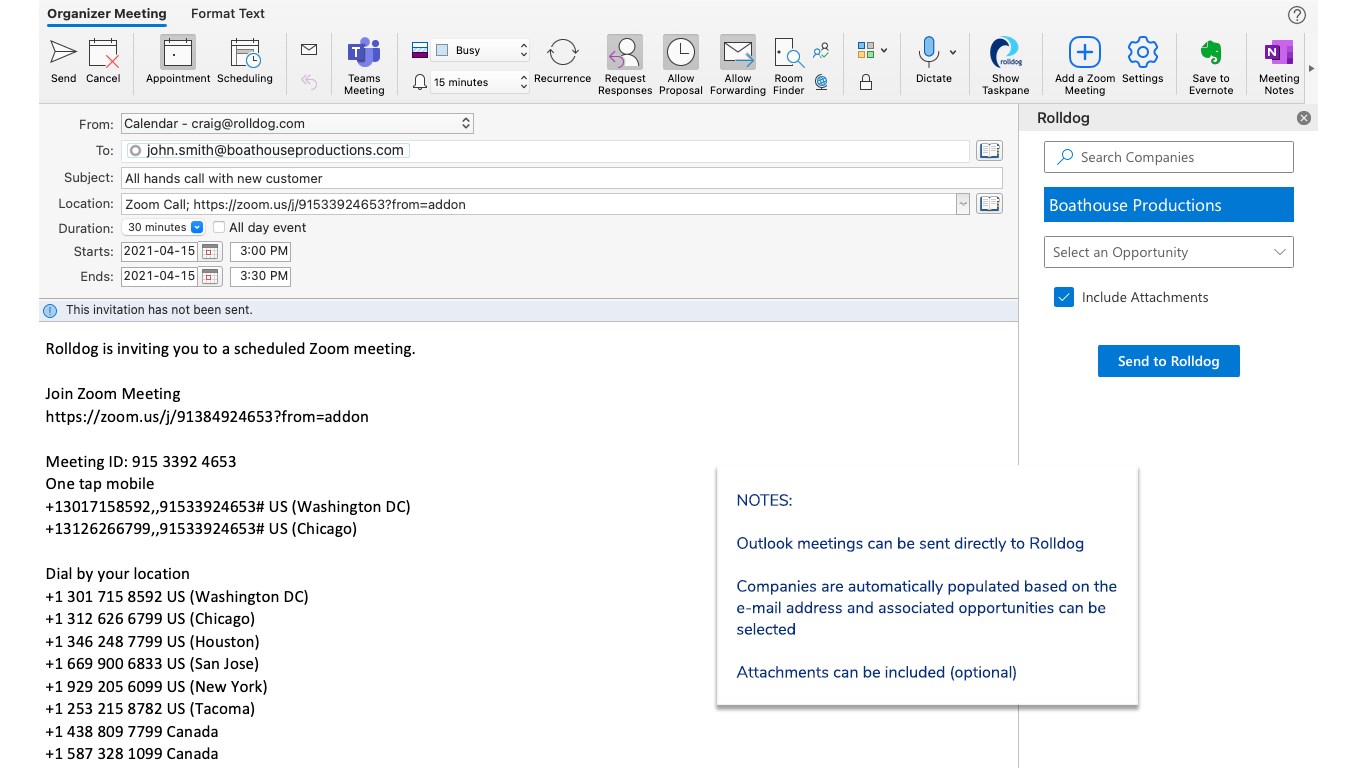
Task: Toggle Allow Forwarding option
Action: tap(738, 66)
